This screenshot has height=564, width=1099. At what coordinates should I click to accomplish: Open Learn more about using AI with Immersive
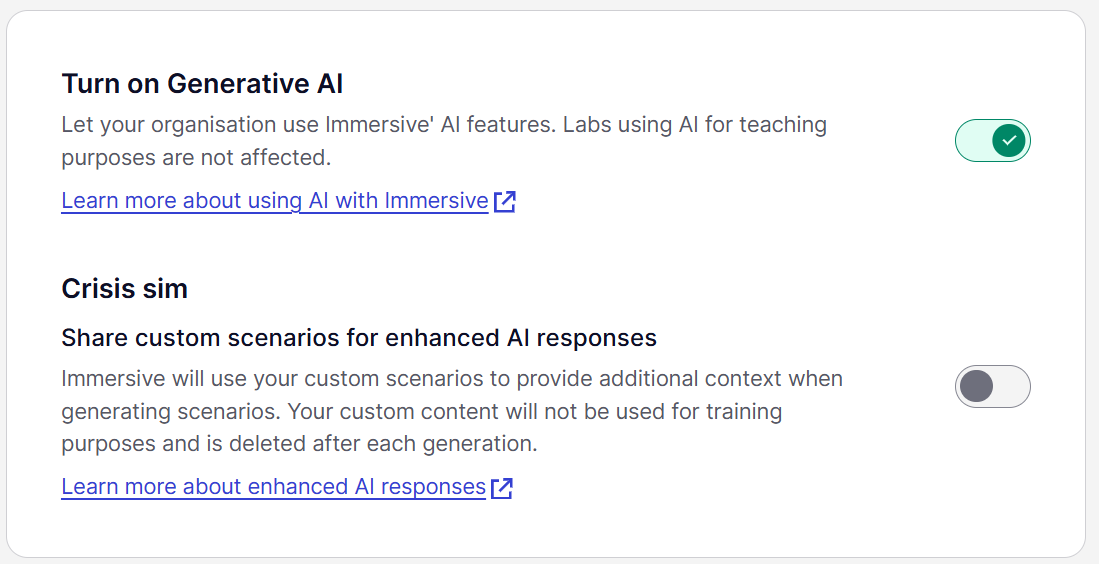click(x=275, y=201)
